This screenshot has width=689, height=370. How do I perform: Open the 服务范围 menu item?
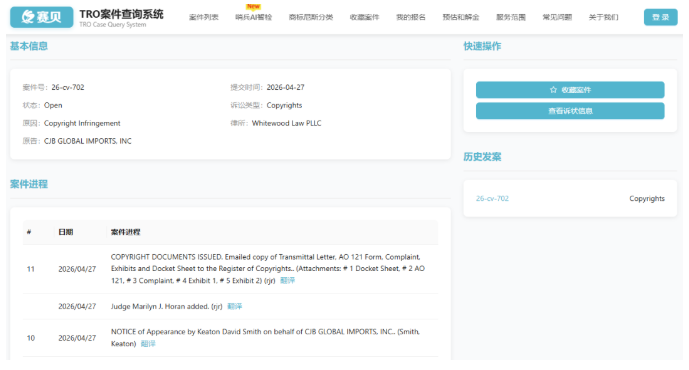tap(511, 17)
